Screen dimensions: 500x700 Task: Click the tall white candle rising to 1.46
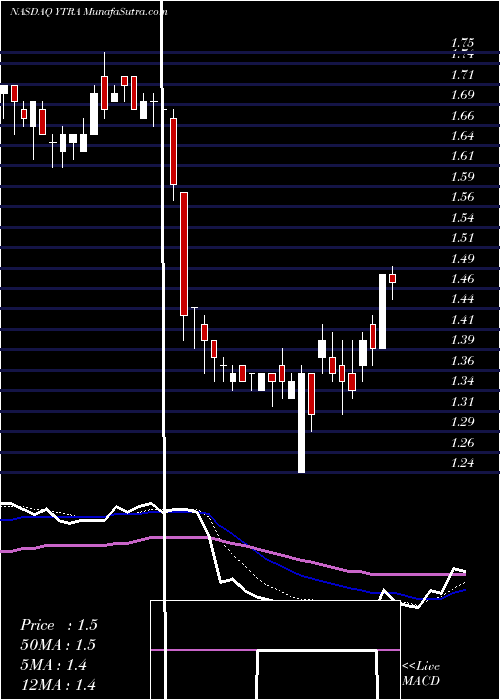(383, 311)
